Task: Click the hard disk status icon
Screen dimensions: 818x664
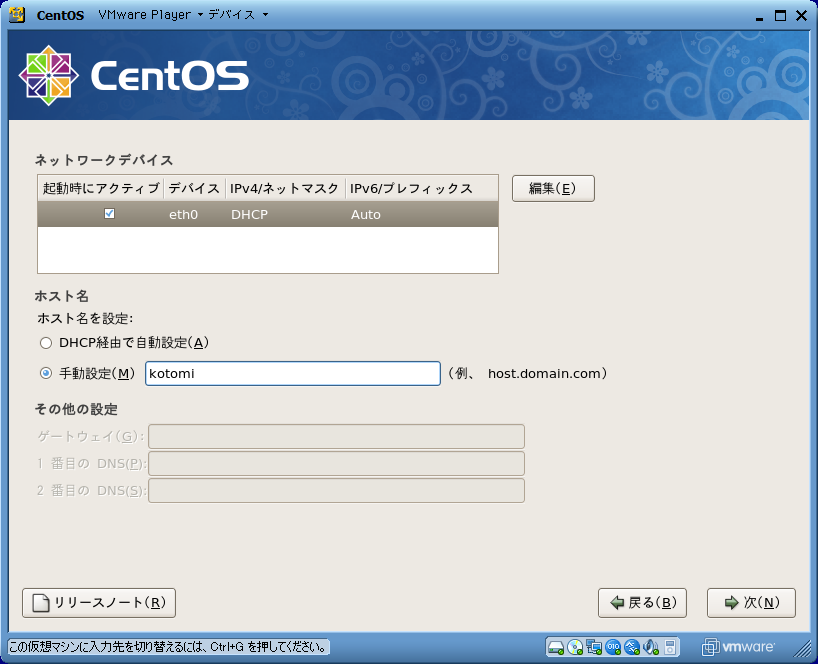Action: click(556, 647)
